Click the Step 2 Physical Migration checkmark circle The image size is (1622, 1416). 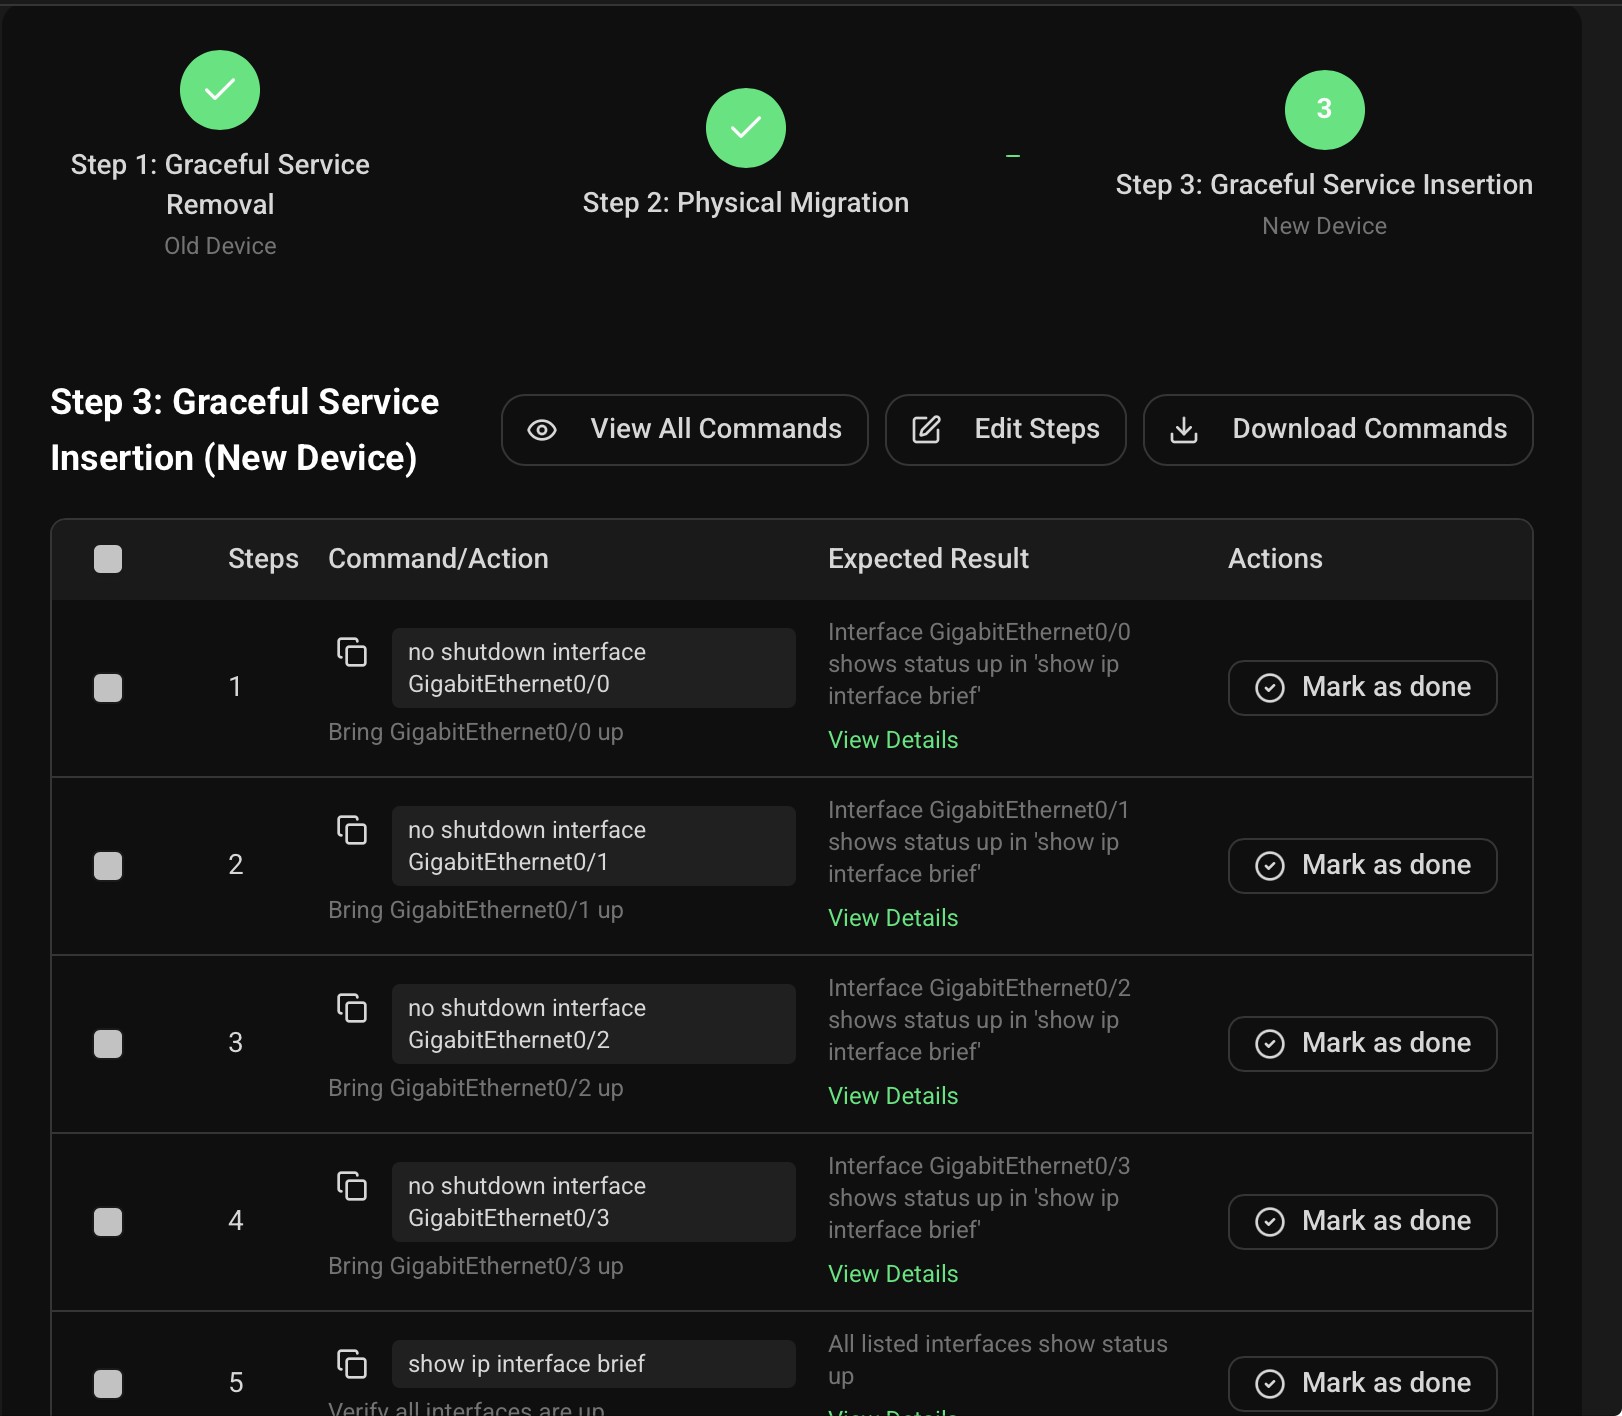pos(746,128)
